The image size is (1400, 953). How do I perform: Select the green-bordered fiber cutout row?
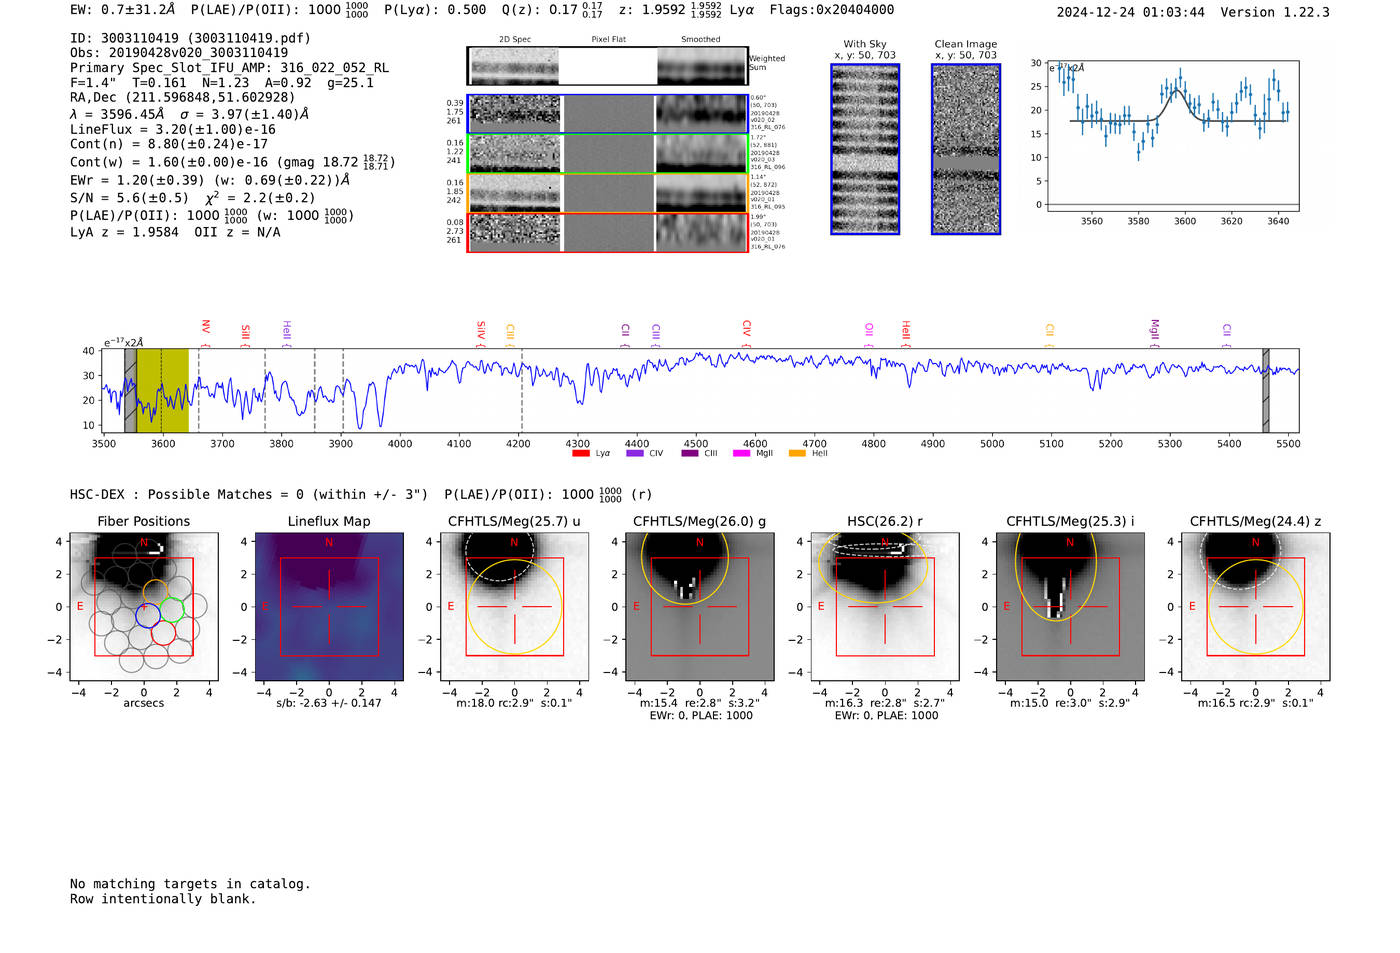(x=608, y=154)
